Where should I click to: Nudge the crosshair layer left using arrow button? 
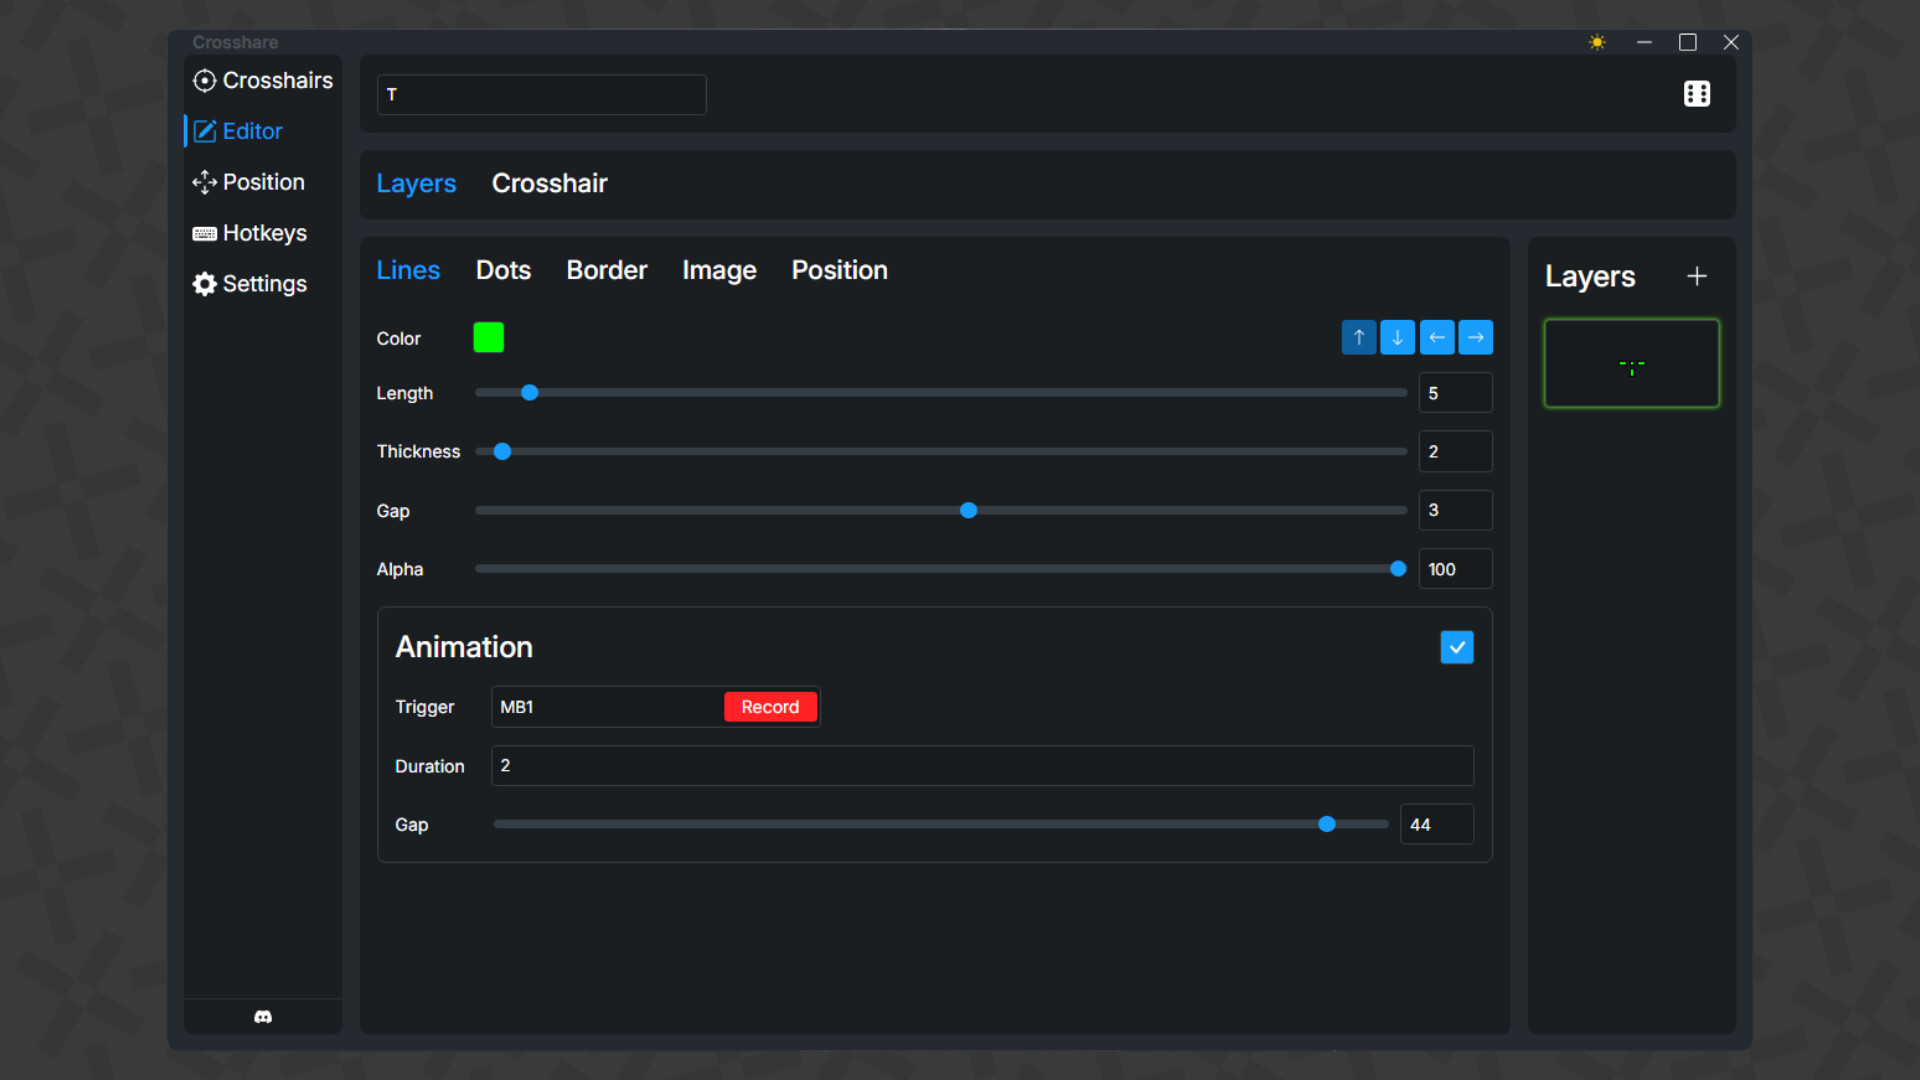coord(1437,337)
